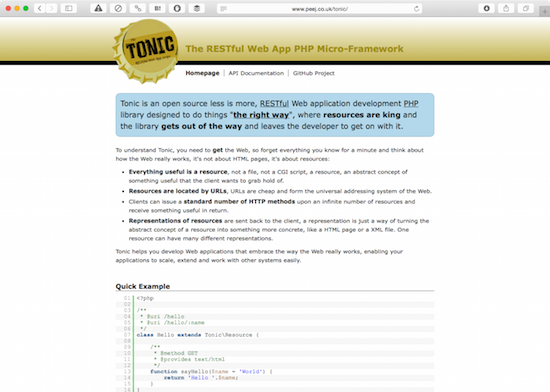The width and height of the screenshot is (550, 392).
Task: Click bold text "resources are king"
Action: pos(362,115)
